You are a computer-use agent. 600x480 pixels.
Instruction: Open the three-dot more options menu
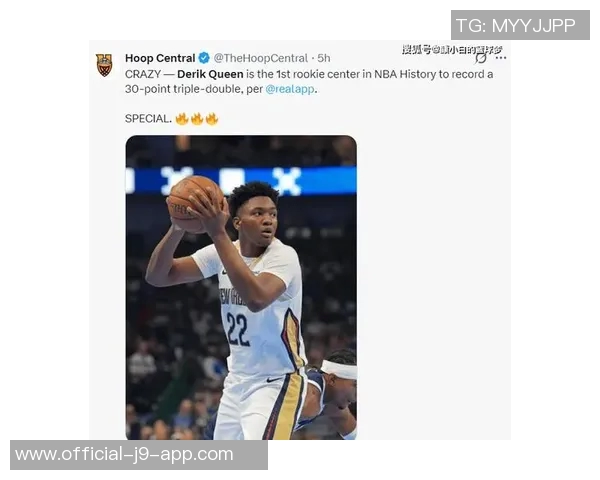pyautogui.click(x=501, y=58)
